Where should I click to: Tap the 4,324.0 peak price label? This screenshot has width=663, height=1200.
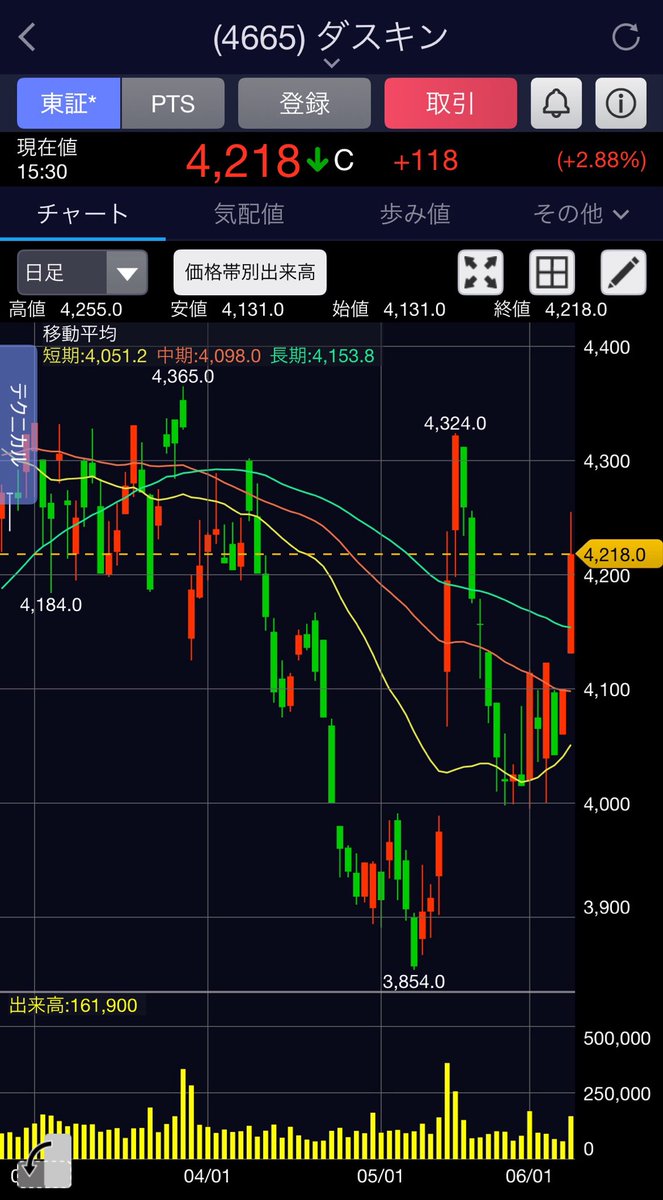(455, 423)
